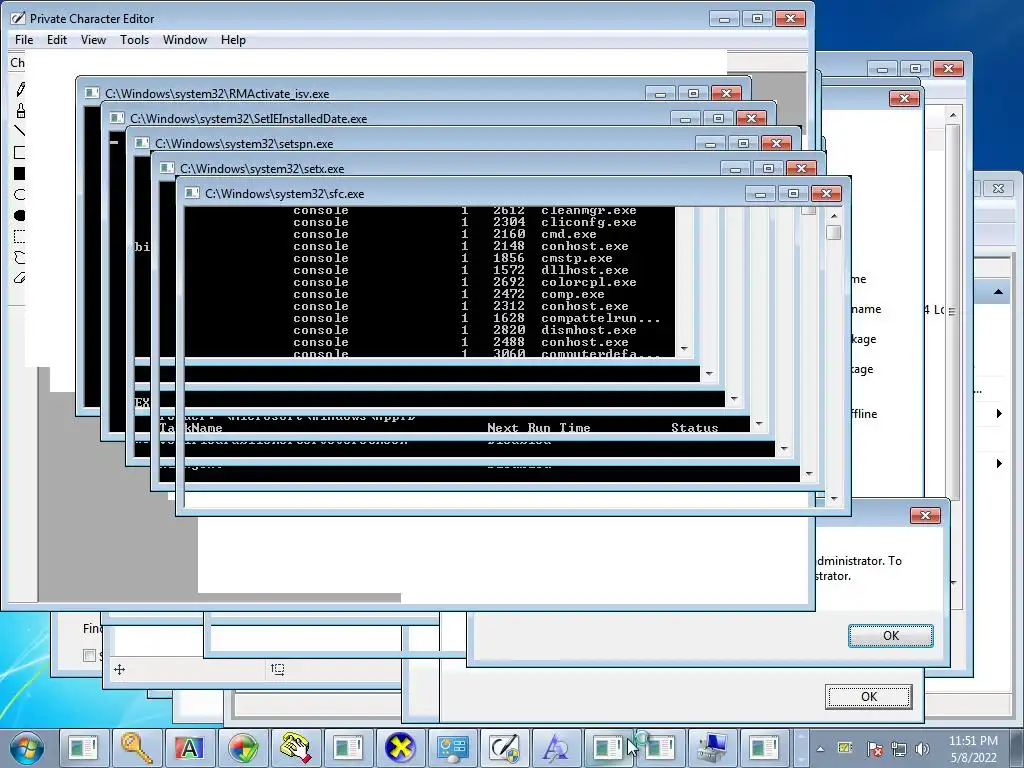Screen dimensions: 1024x768
Task: Open the Action Center flag tray icon
Action: 874,748
